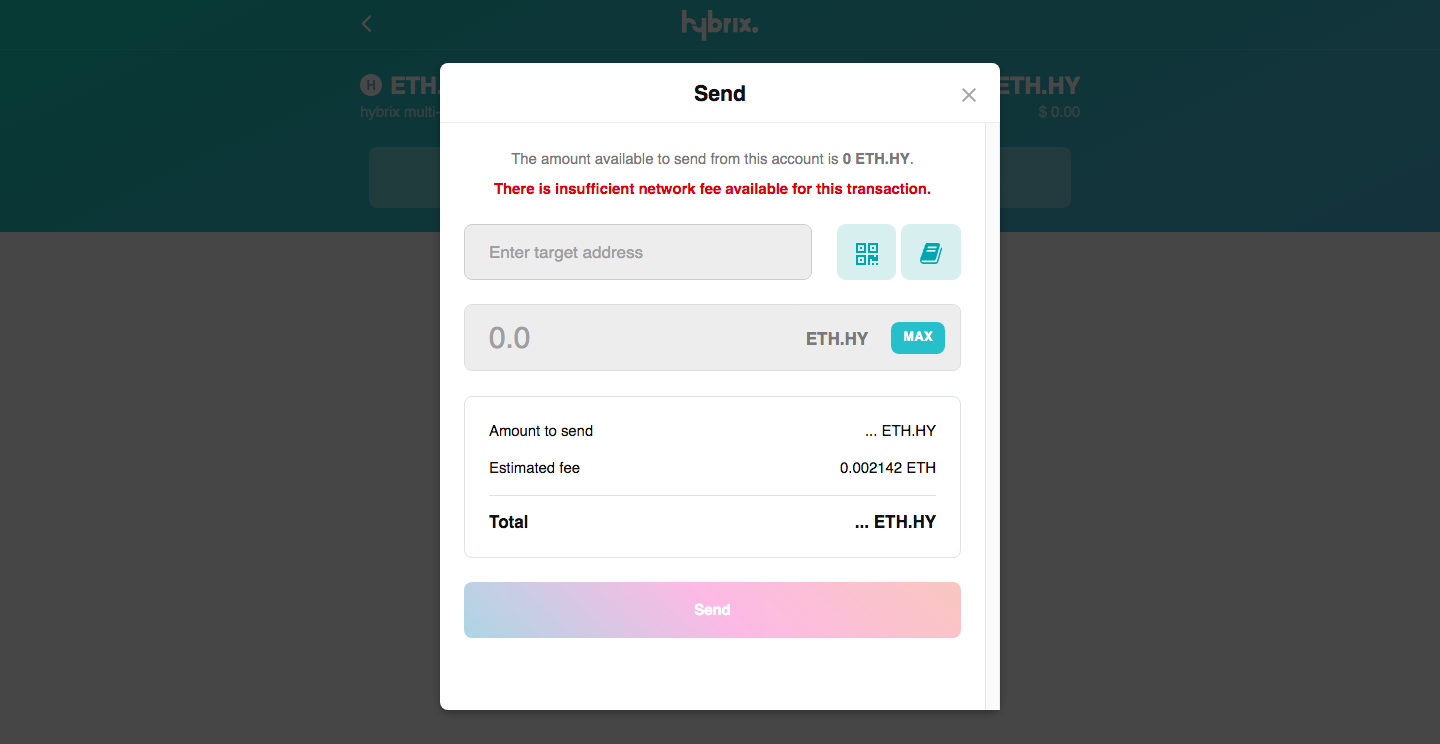Click the $ 0.00 balance behind the dialog

[x=1058, y=112]
